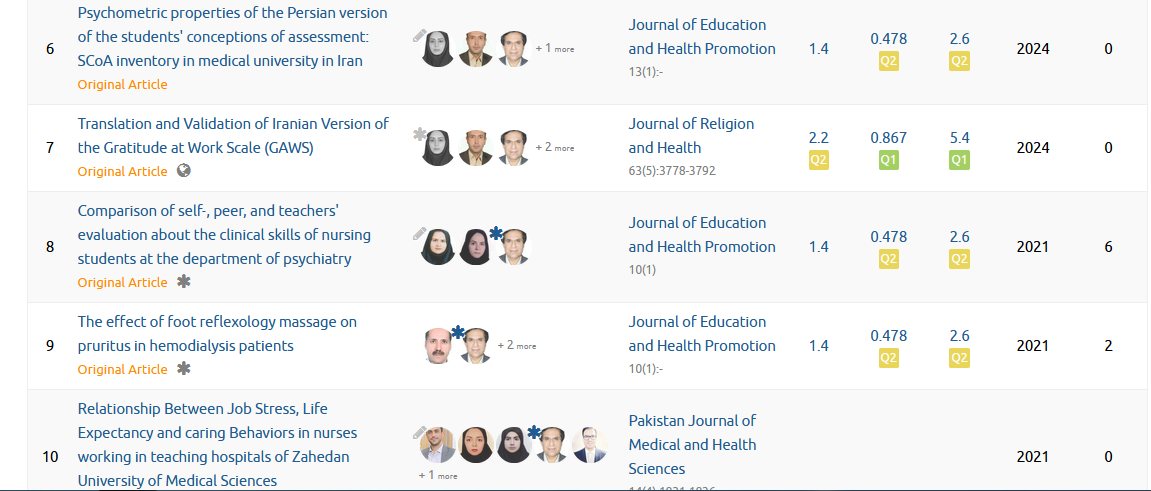Click the gray asterisk next to row 8 Original Article
The width and height of the screenshot is (1151, 491).
[x=184, y=282]
